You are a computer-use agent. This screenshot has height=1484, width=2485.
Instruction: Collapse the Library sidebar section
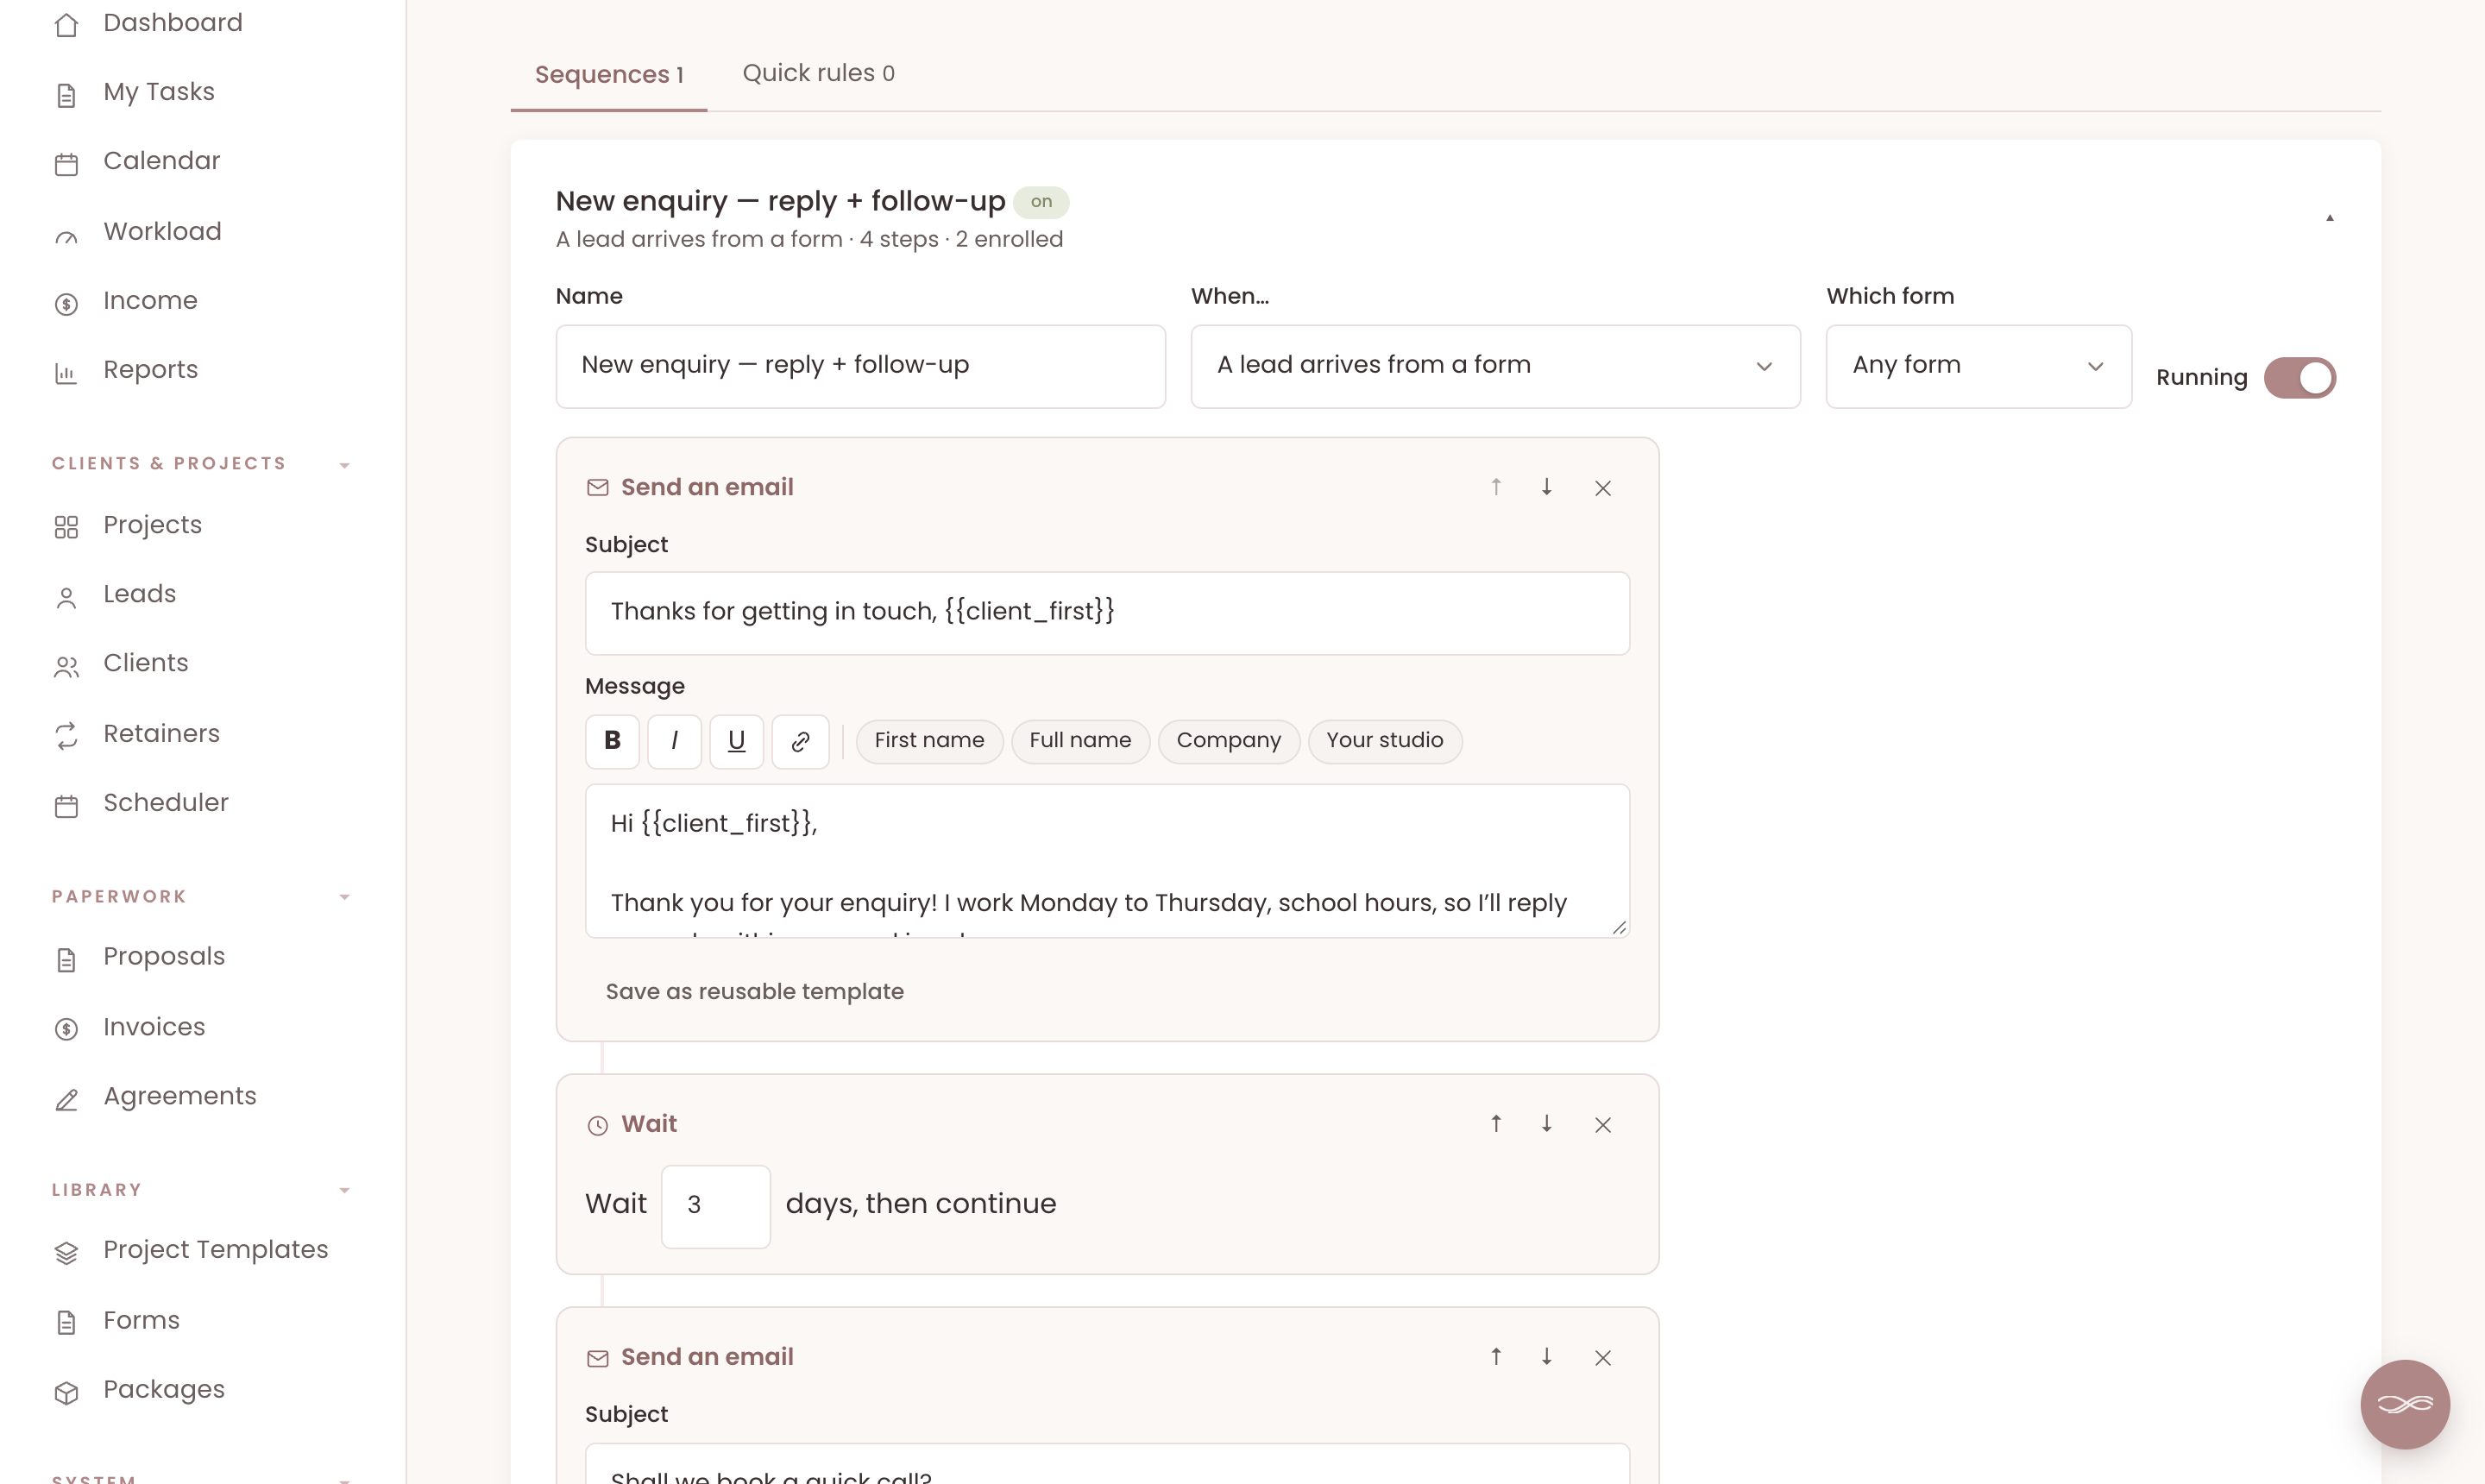(x=345, y=1190)
